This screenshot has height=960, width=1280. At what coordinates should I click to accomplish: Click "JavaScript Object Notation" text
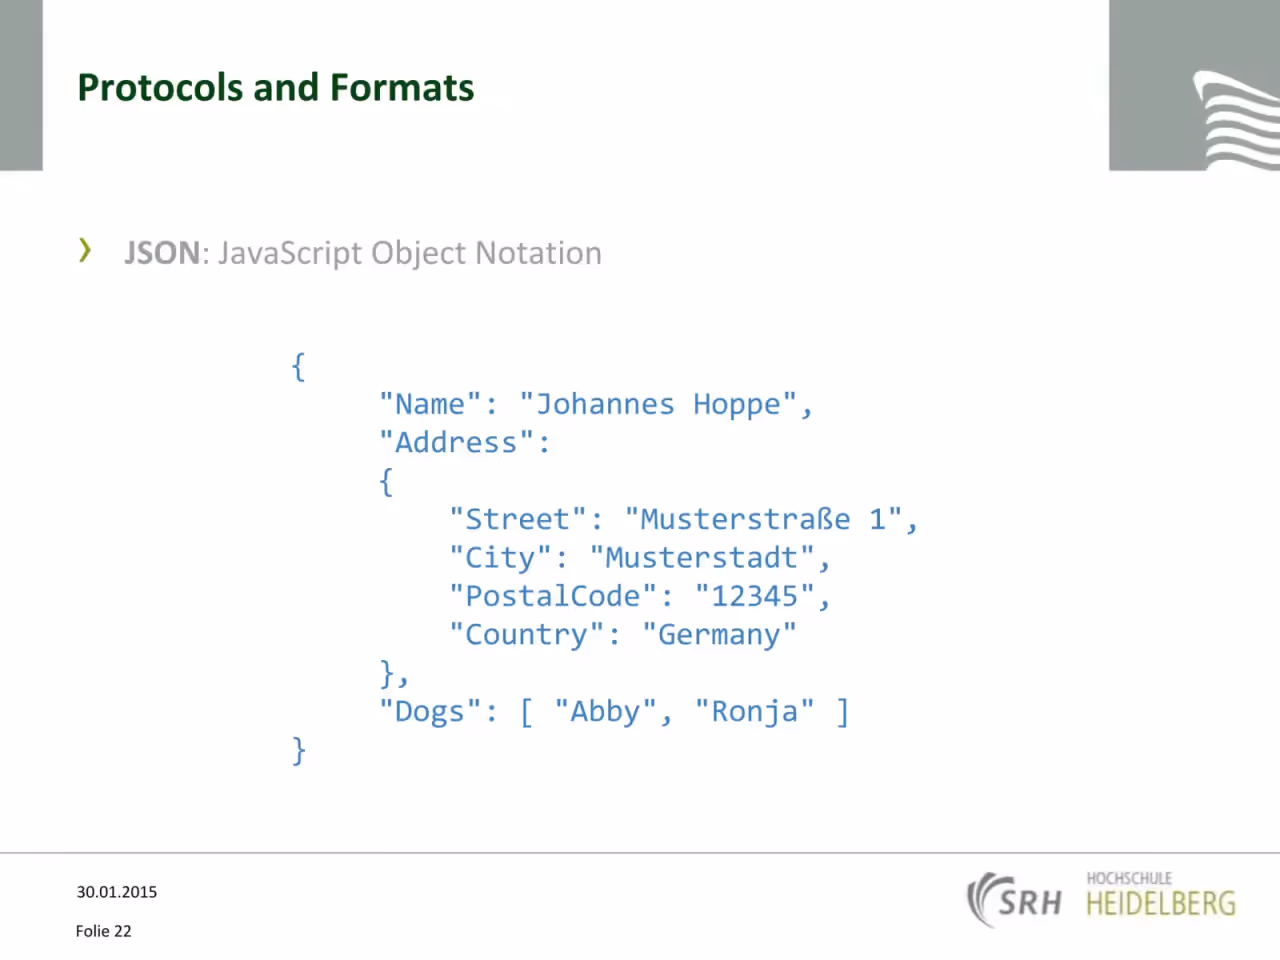coord(410,253)
